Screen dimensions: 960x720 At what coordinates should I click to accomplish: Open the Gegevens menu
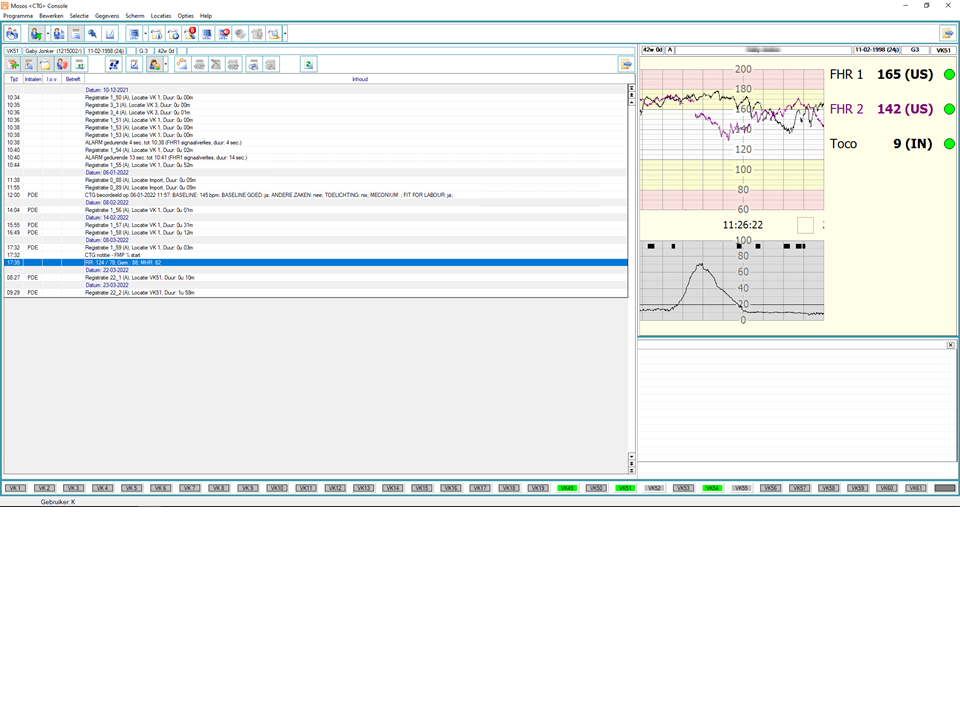pos(107,16)
